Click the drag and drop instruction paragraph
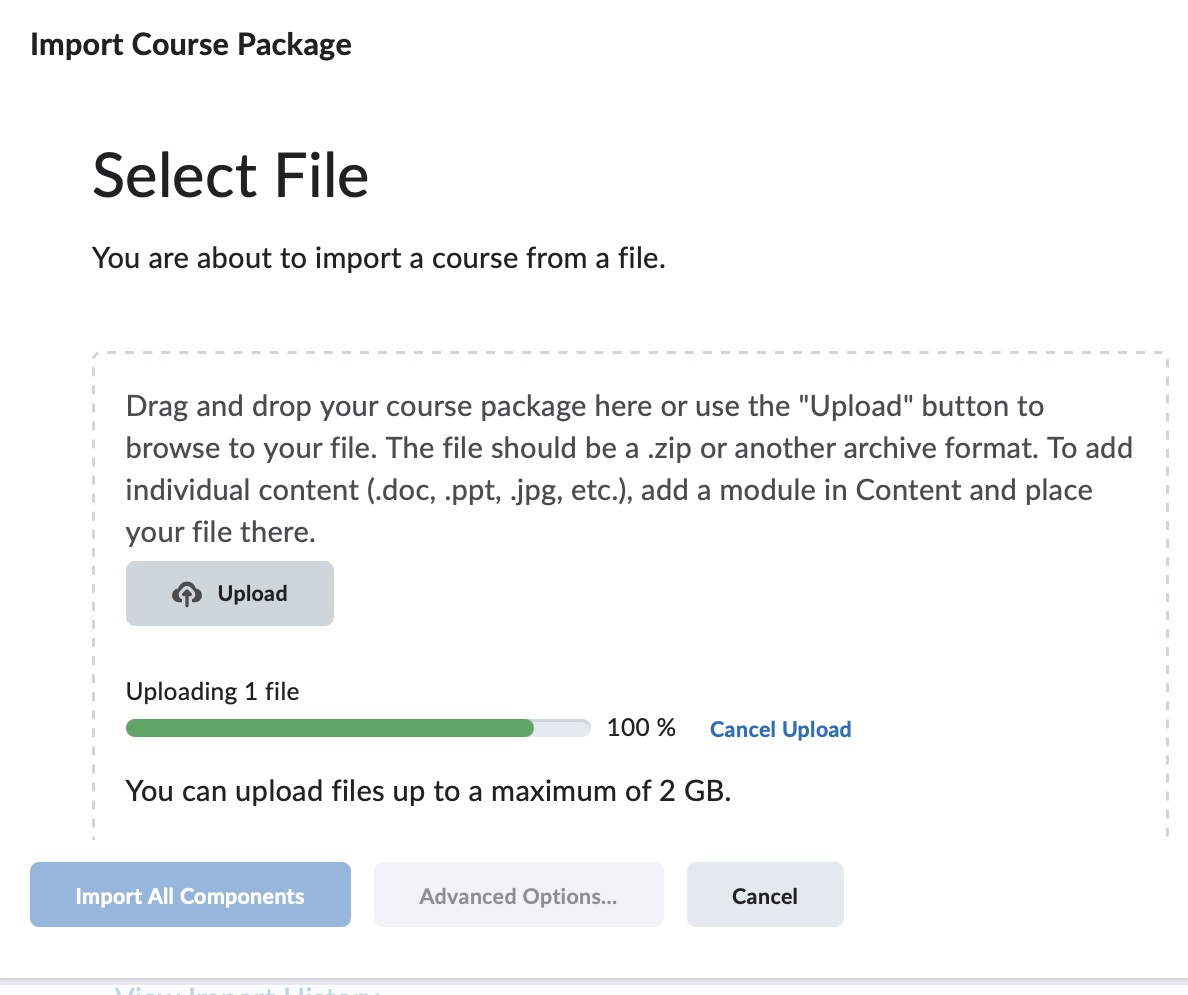 click(628, 468)
